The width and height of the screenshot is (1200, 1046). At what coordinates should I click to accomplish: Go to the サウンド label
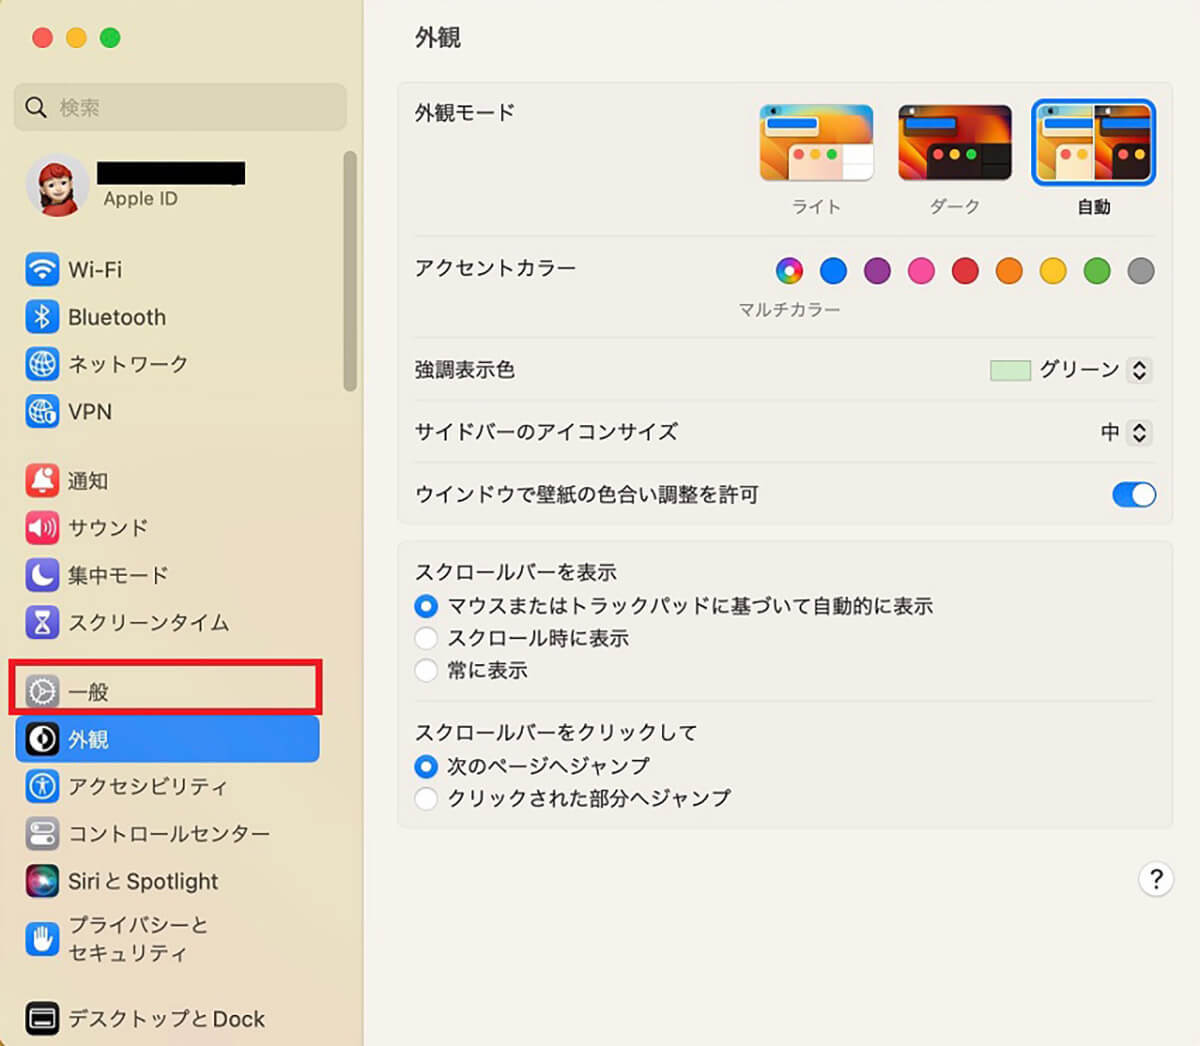[x=108, y=528]
